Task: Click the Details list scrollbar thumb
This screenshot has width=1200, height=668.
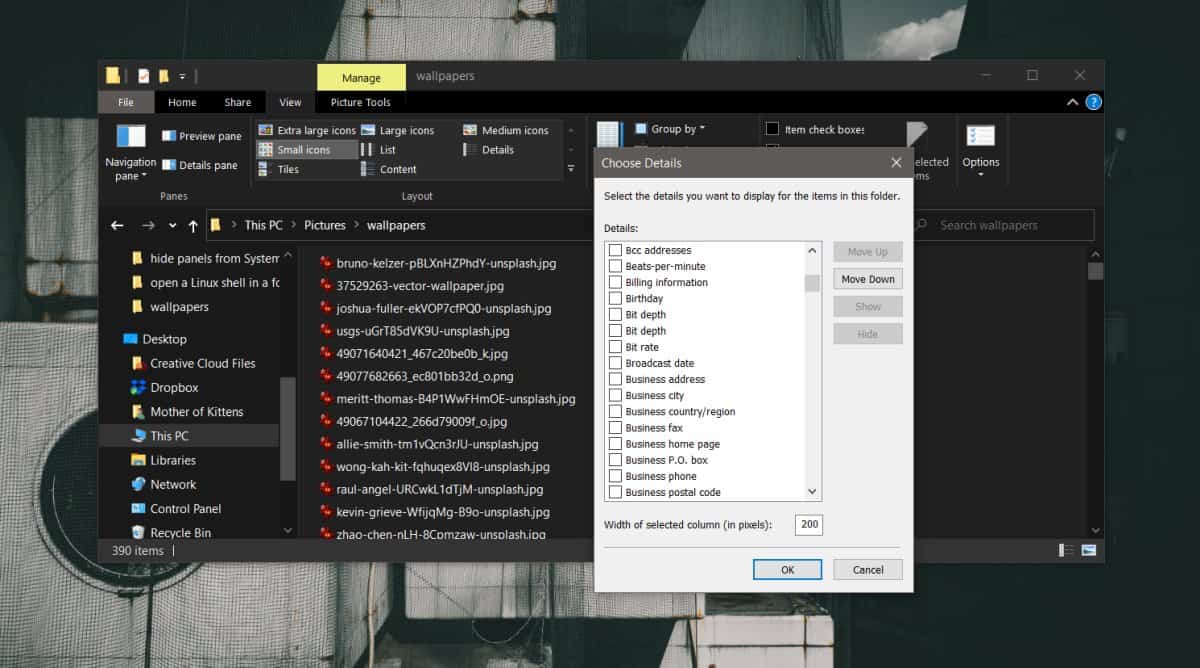Action: click(x=812, y=282)
